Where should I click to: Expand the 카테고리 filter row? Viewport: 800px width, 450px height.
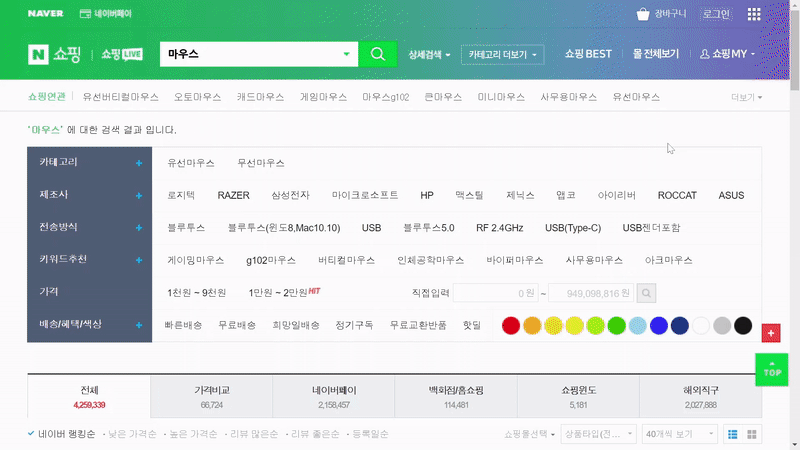point(138,162)
